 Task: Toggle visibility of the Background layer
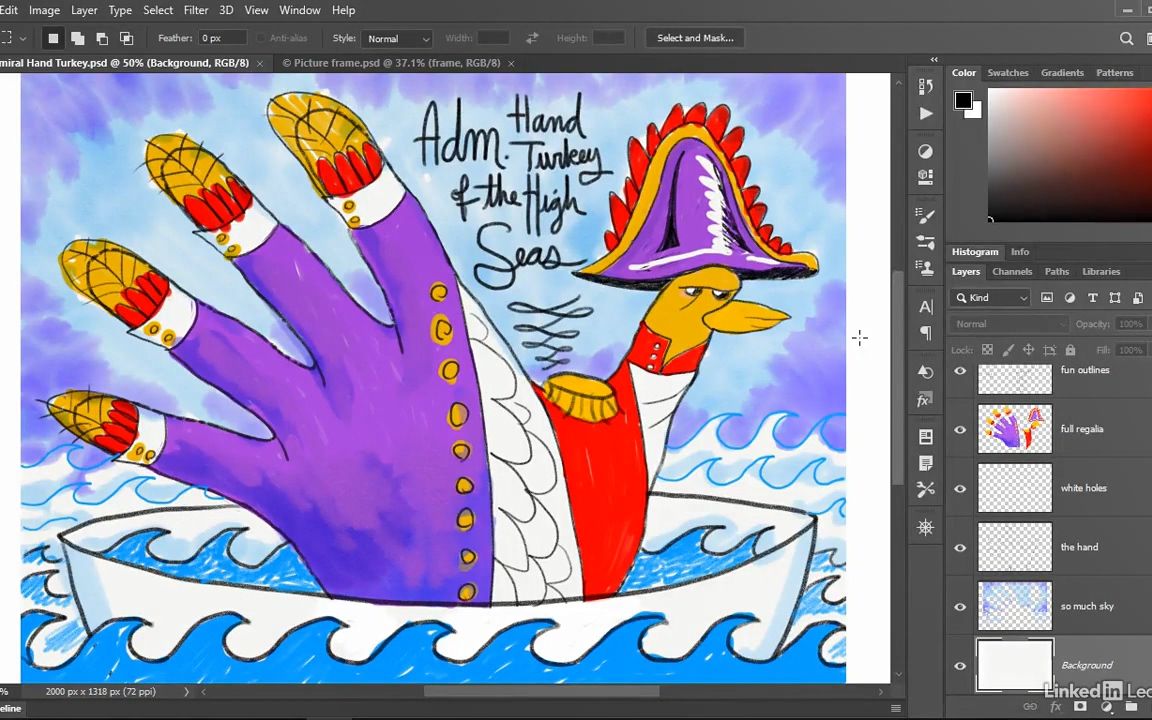click(960, 665)
